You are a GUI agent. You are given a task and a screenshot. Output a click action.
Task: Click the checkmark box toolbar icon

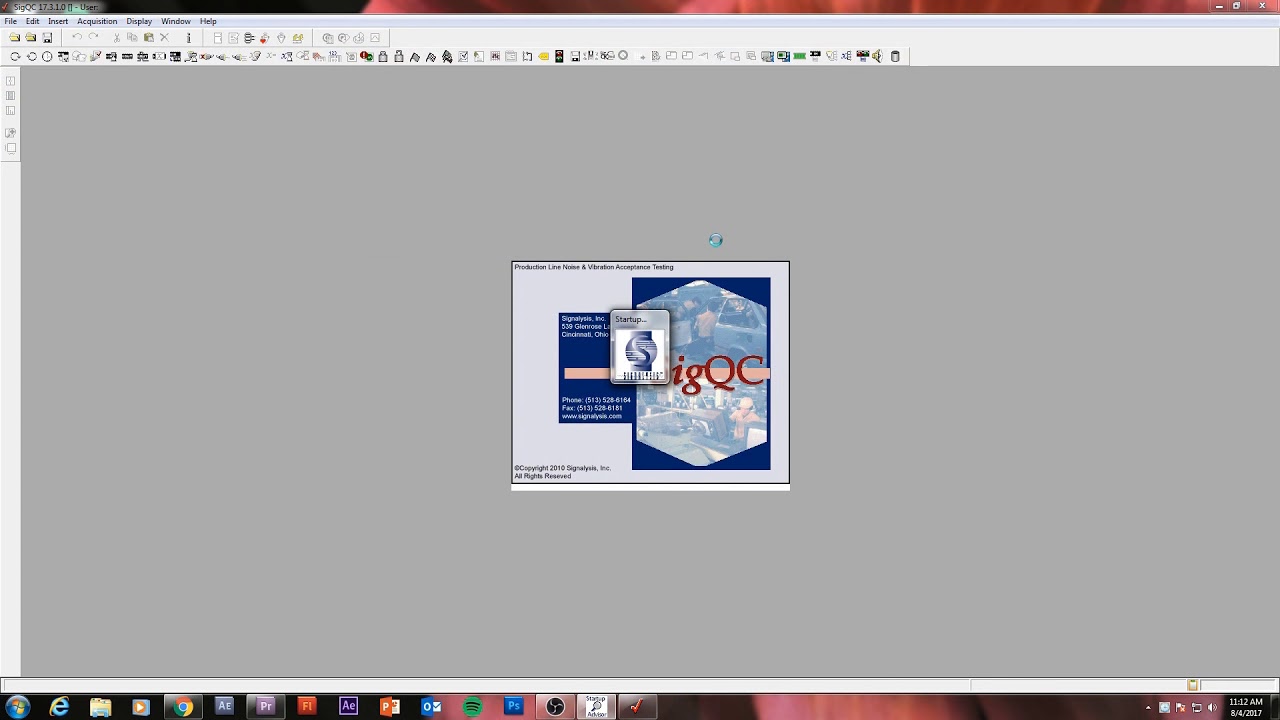pyautogui.click(x=463, y=56)
